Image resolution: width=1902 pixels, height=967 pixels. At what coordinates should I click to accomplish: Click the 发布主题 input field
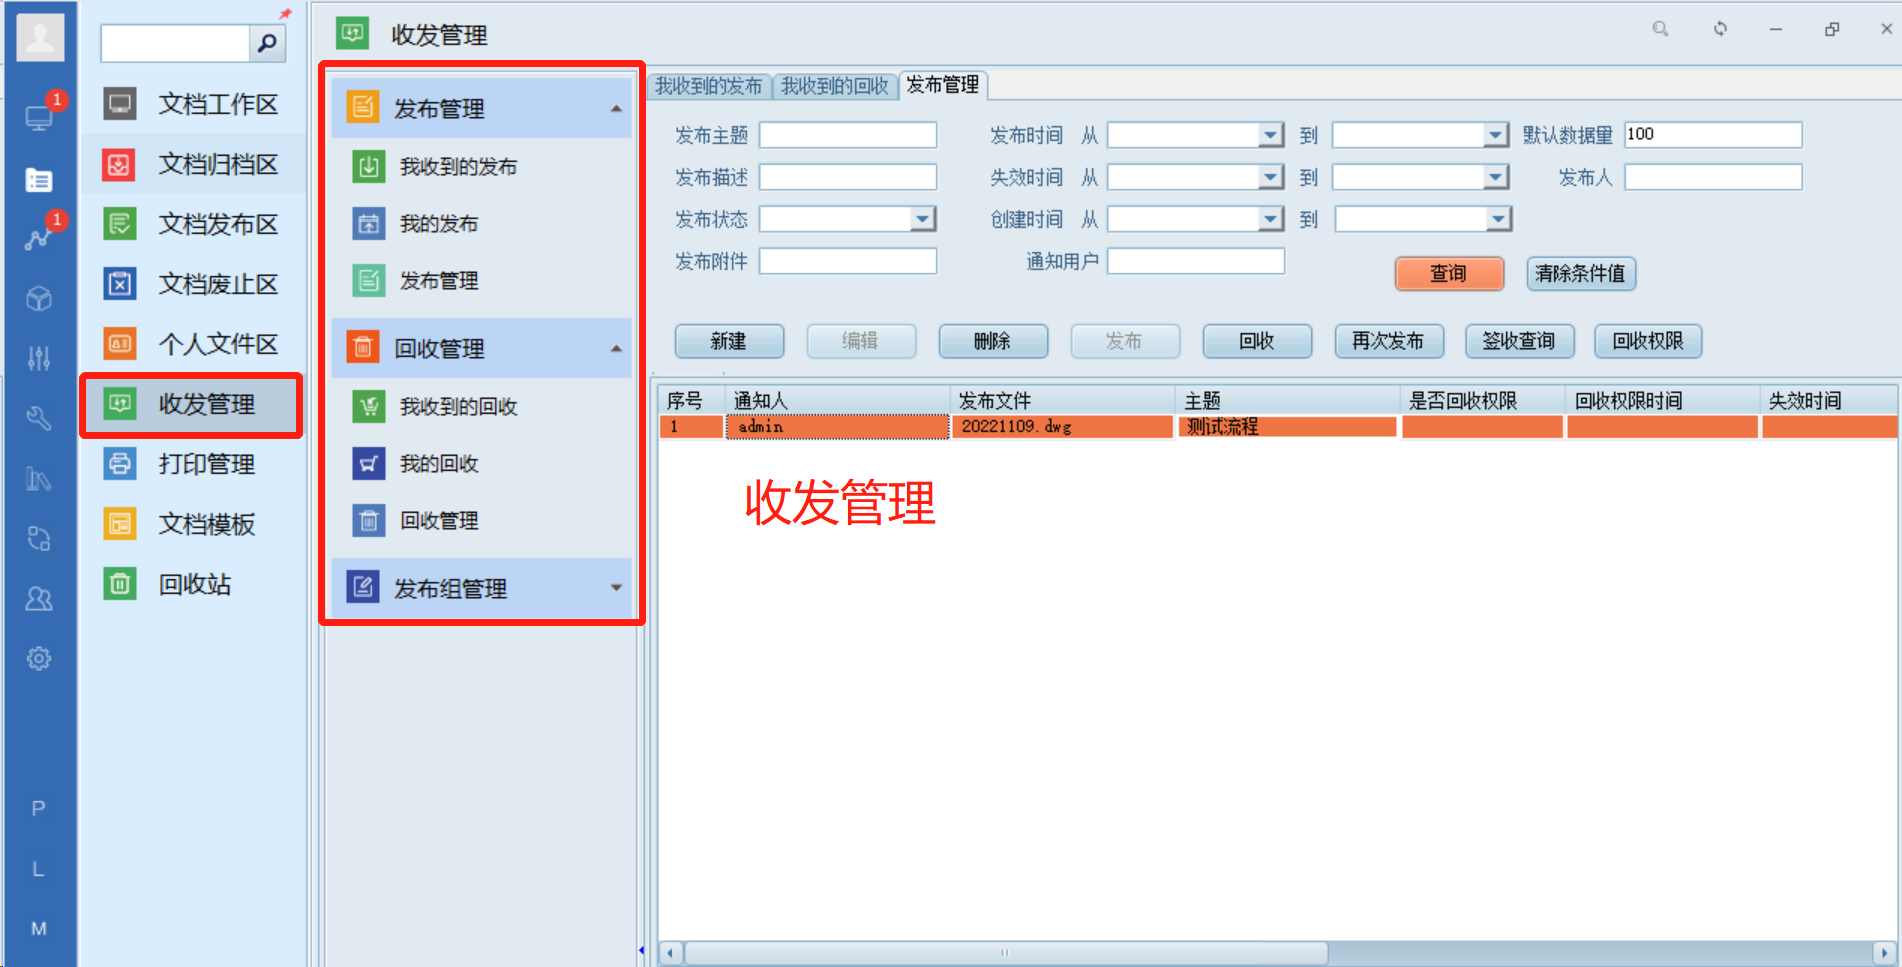click(x=847, y=135)
